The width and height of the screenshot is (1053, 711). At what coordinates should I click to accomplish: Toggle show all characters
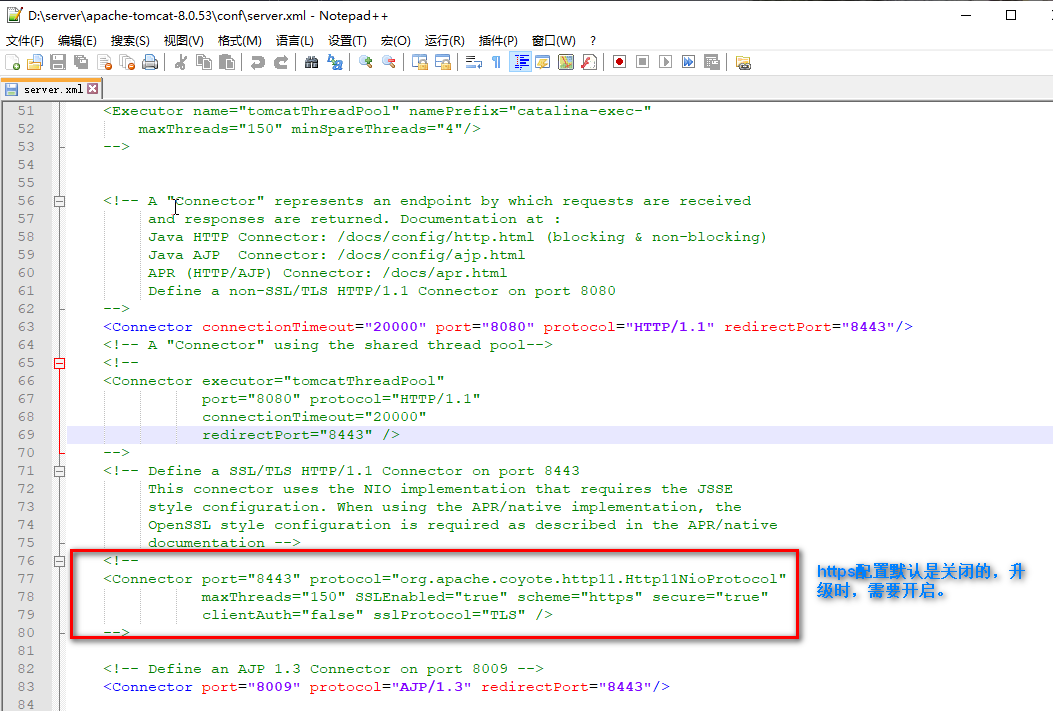[x=495, y=62]
